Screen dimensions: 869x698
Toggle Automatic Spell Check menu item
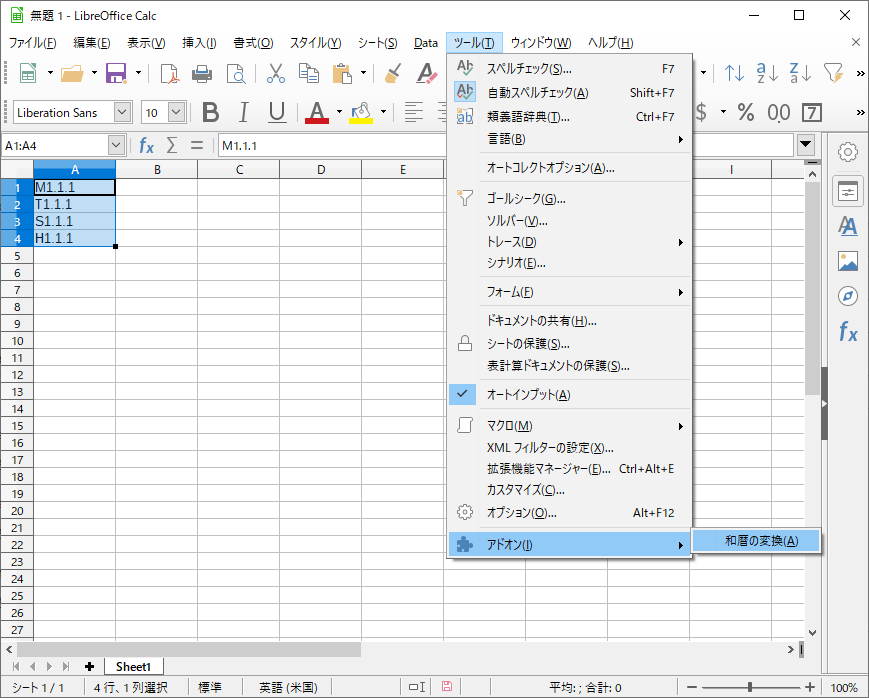pyautogui.click(x=569, y=93)
